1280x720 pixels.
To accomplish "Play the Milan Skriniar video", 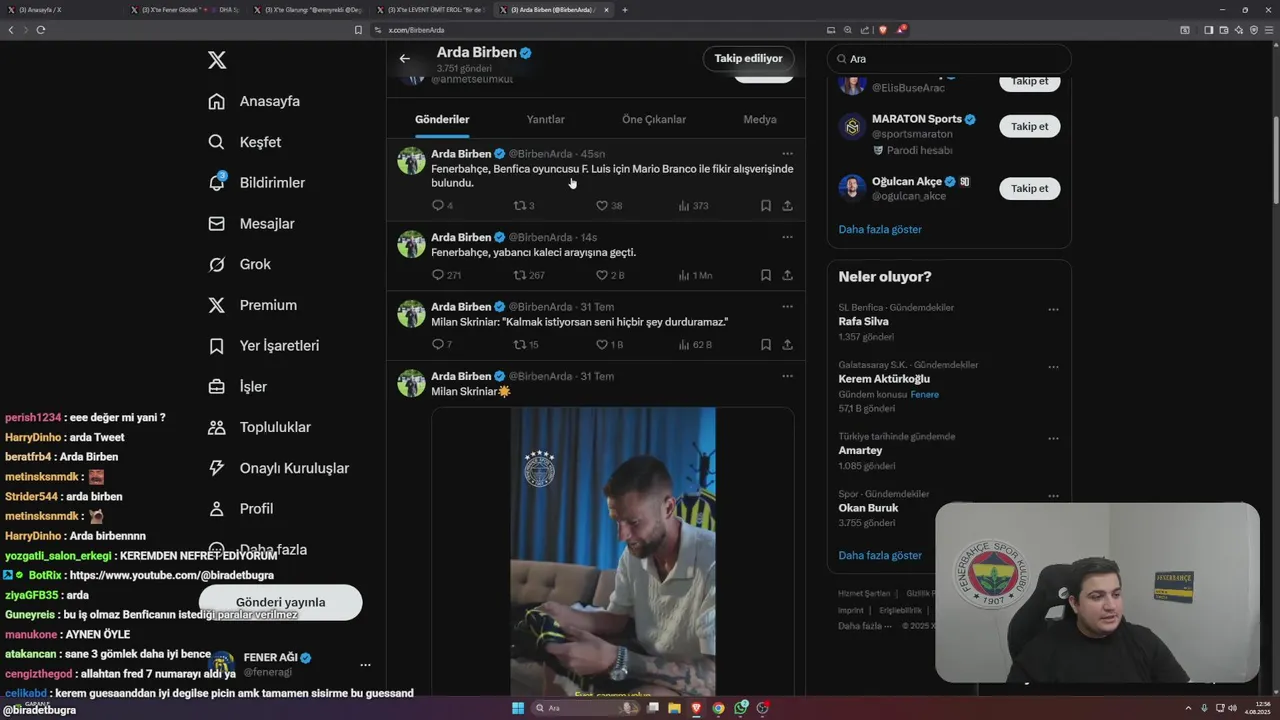I will pos(613,551).
